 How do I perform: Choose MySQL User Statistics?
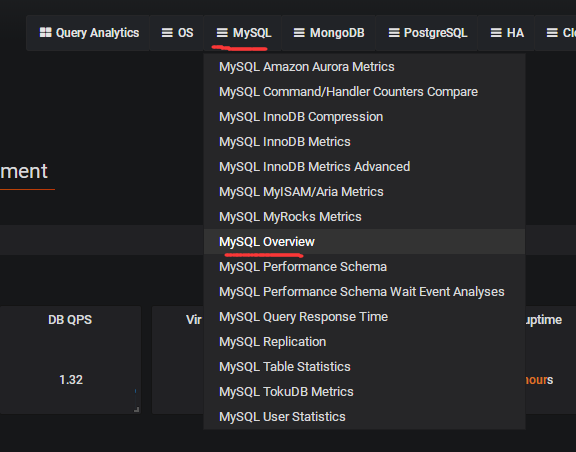[x=364, y=417]
